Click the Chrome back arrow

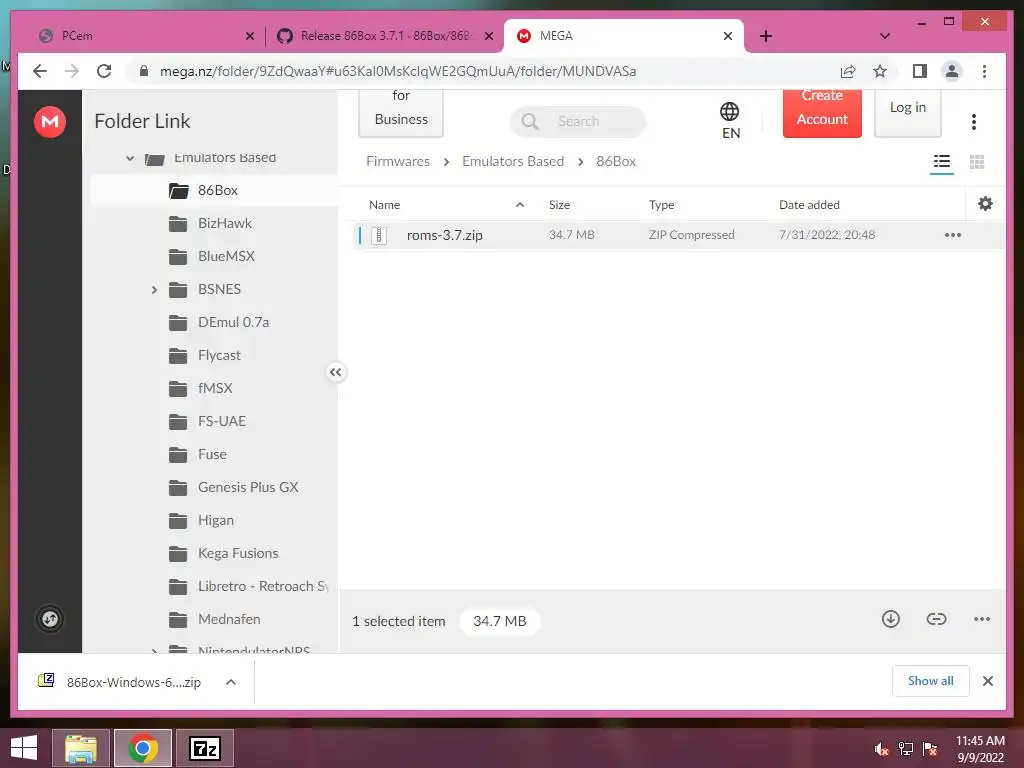(40, 71)
